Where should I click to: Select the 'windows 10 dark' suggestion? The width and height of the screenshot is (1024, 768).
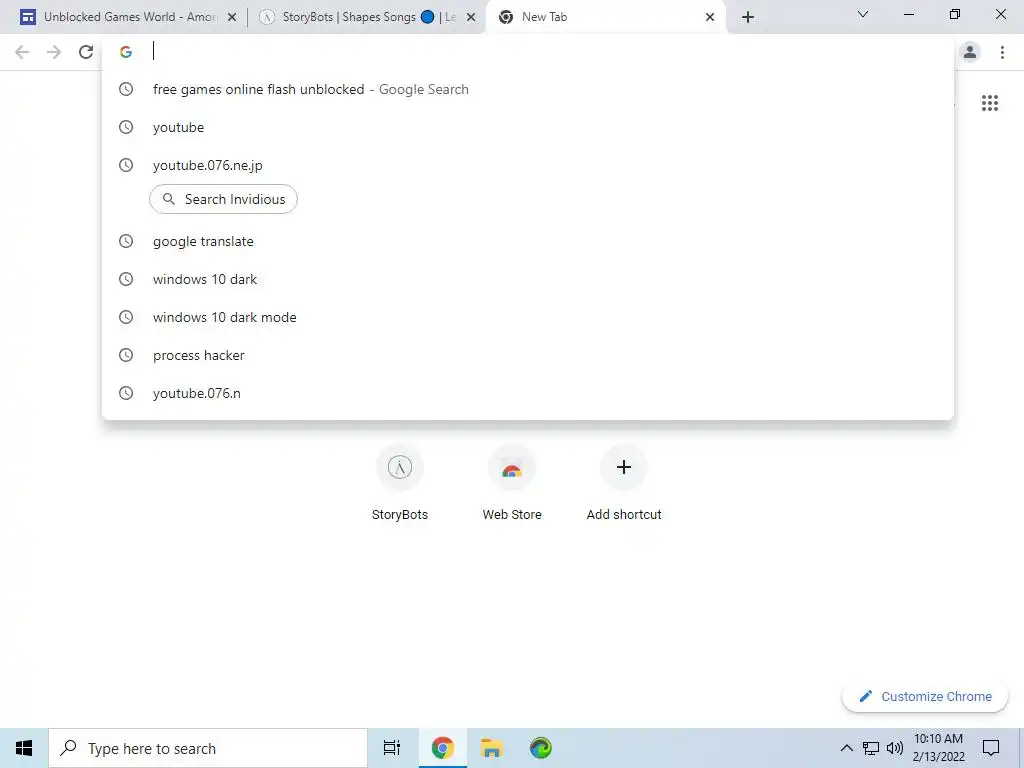pos(528,280)
